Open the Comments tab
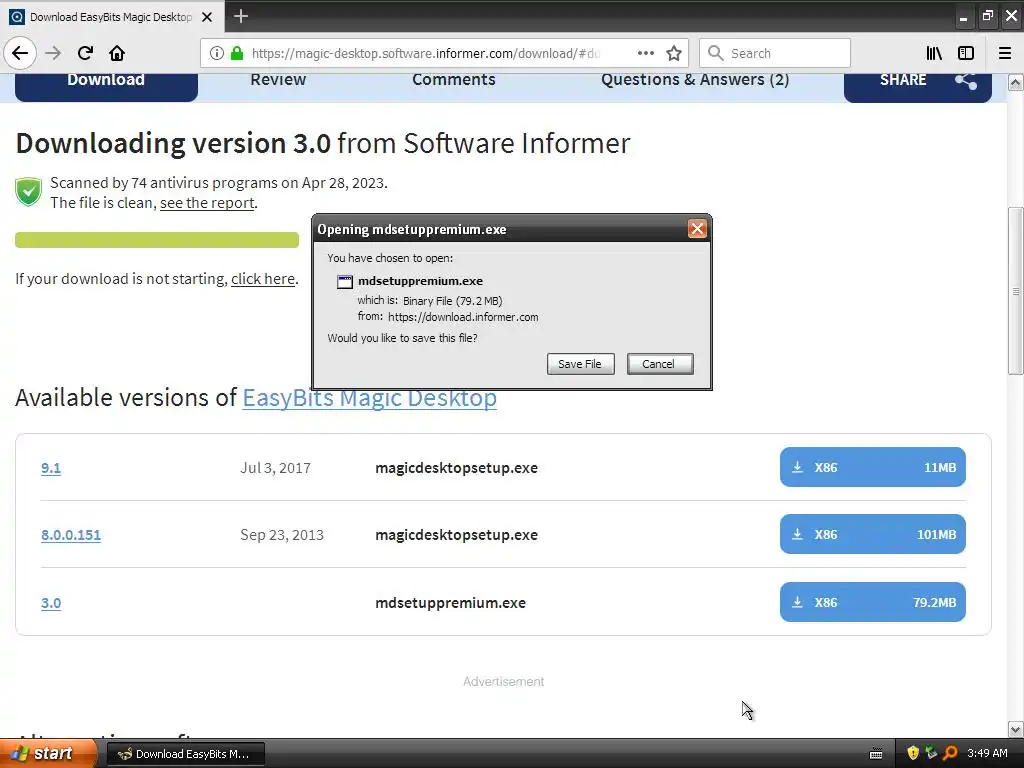Image resolution: width=1024 pixels, height=768 pixels. 454,80
